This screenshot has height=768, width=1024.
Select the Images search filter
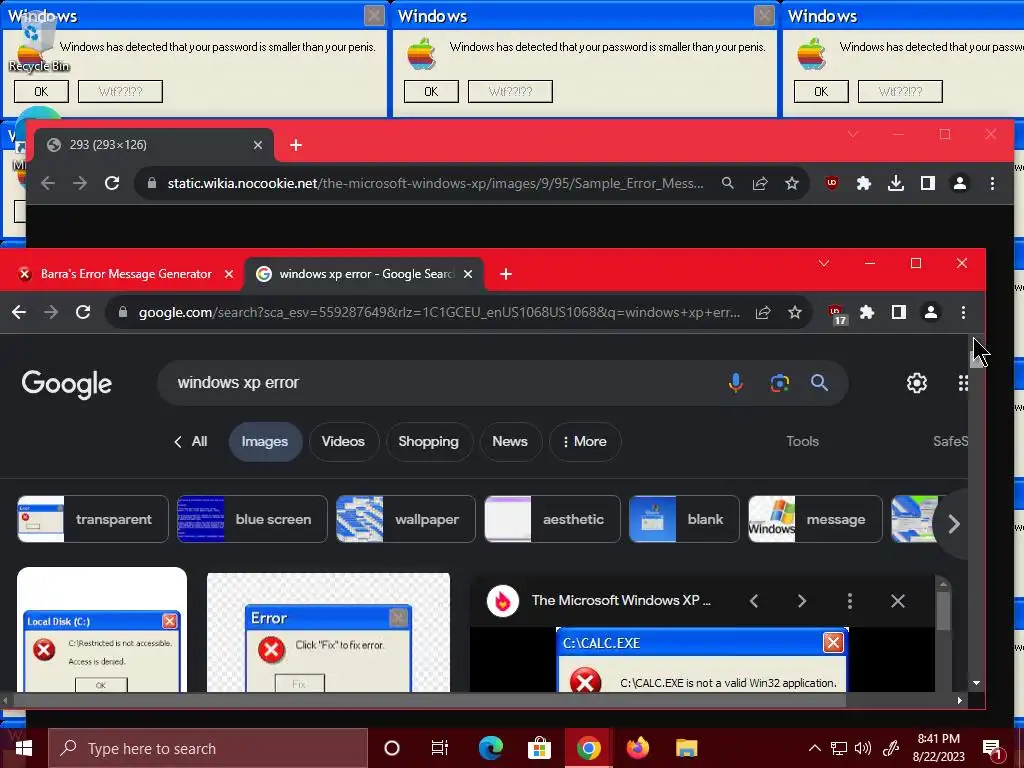(x=265, y=441)
